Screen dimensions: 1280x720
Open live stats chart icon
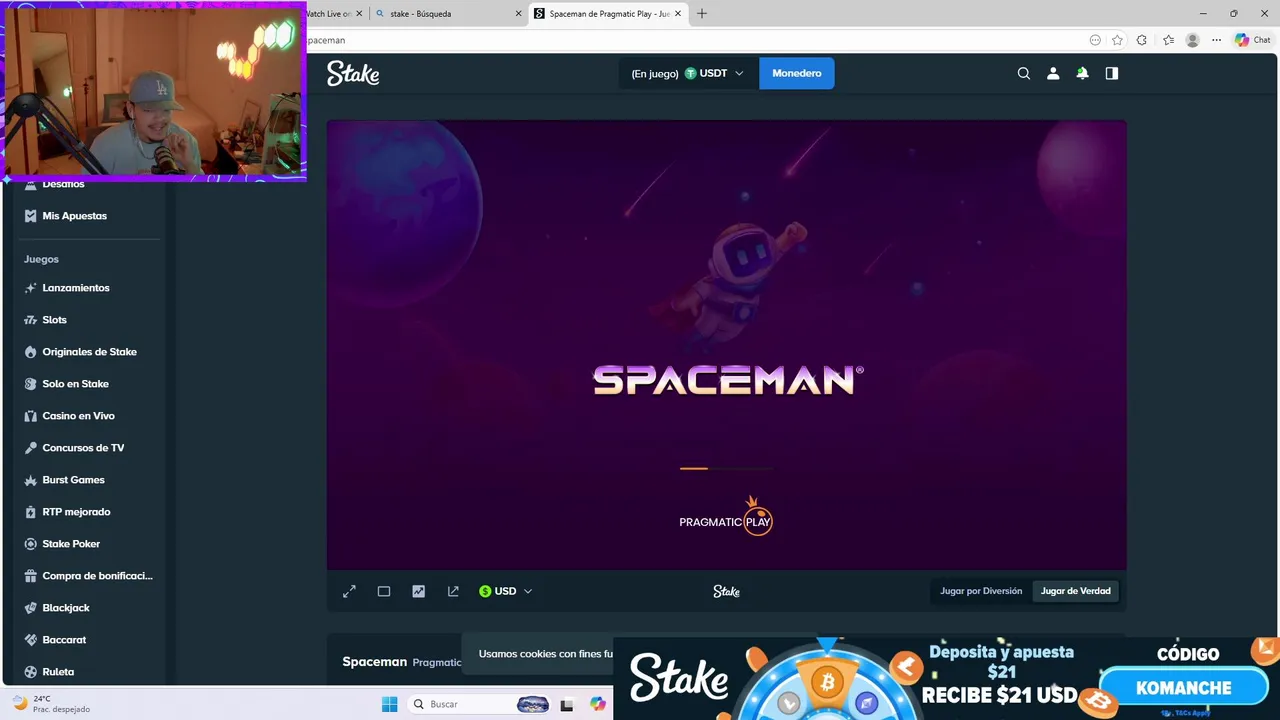coord(418,591)
